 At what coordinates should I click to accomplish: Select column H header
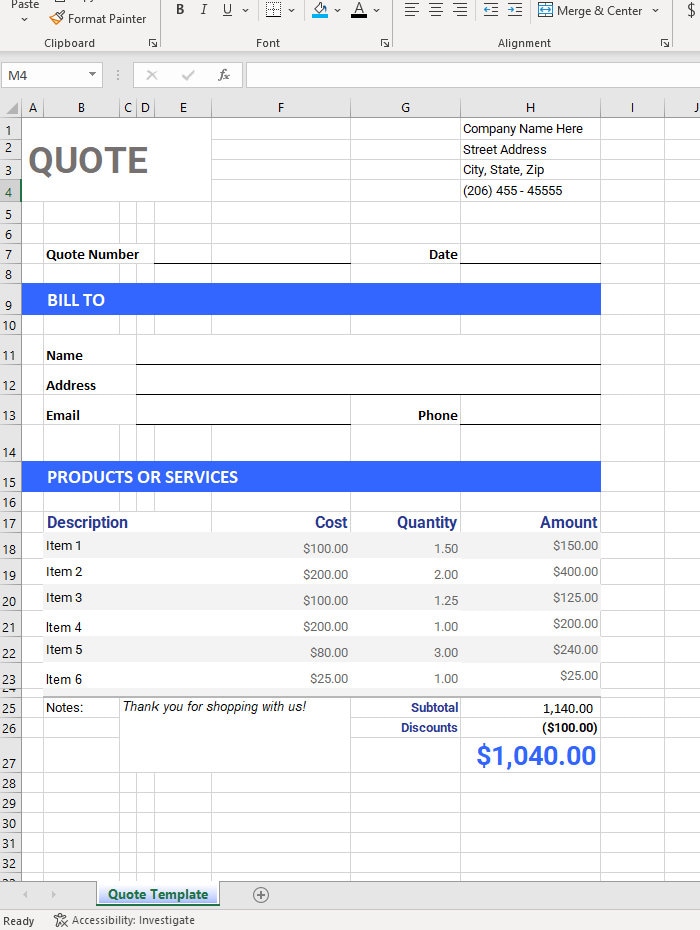pos(530,107)
